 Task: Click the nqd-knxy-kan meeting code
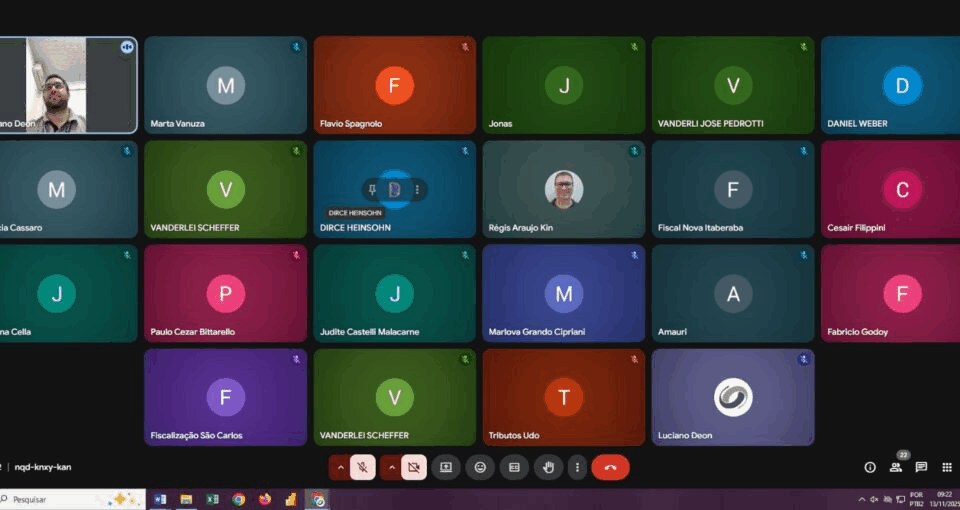[x=43, y=467]
